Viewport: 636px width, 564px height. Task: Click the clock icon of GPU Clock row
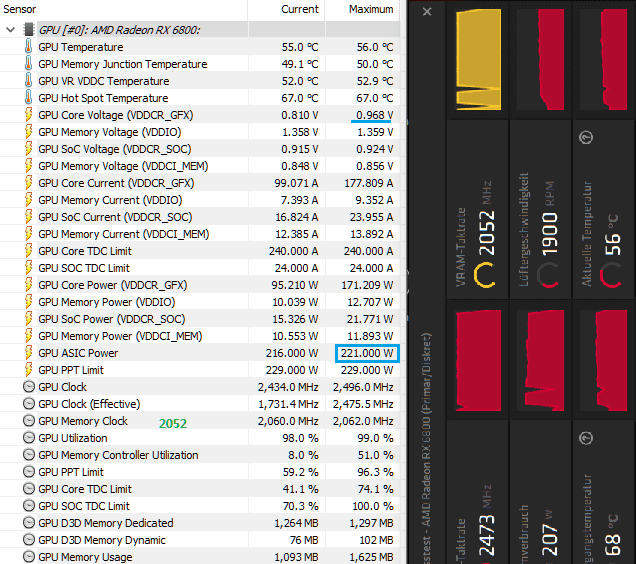(29, 387)
